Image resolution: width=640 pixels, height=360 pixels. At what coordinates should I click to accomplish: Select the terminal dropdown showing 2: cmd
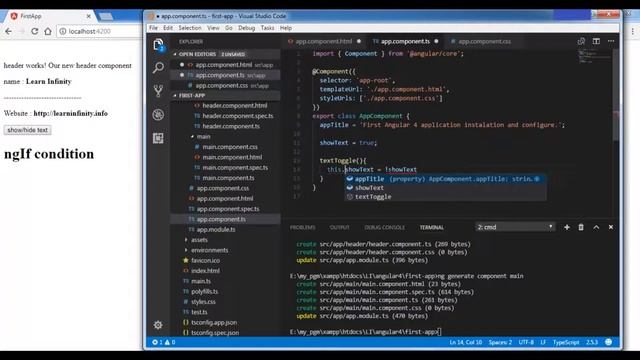(515, 227)
